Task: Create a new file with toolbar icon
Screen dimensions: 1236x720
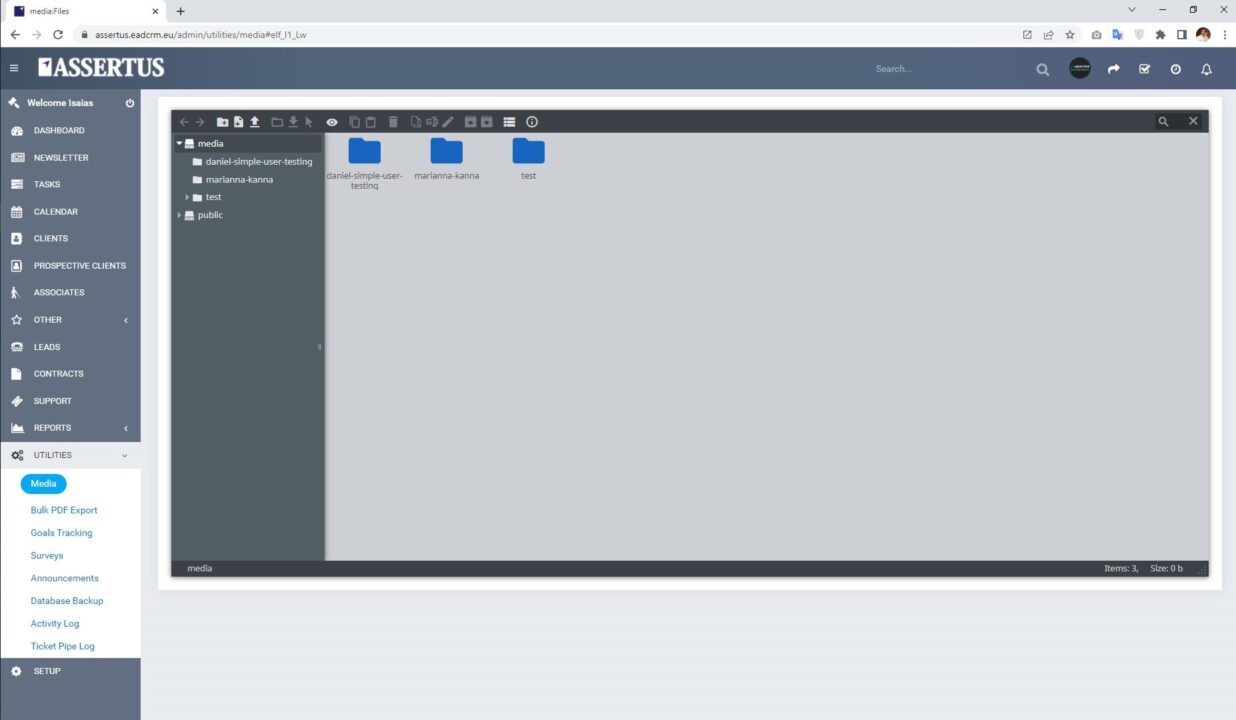Action: (x=239, y=122)
